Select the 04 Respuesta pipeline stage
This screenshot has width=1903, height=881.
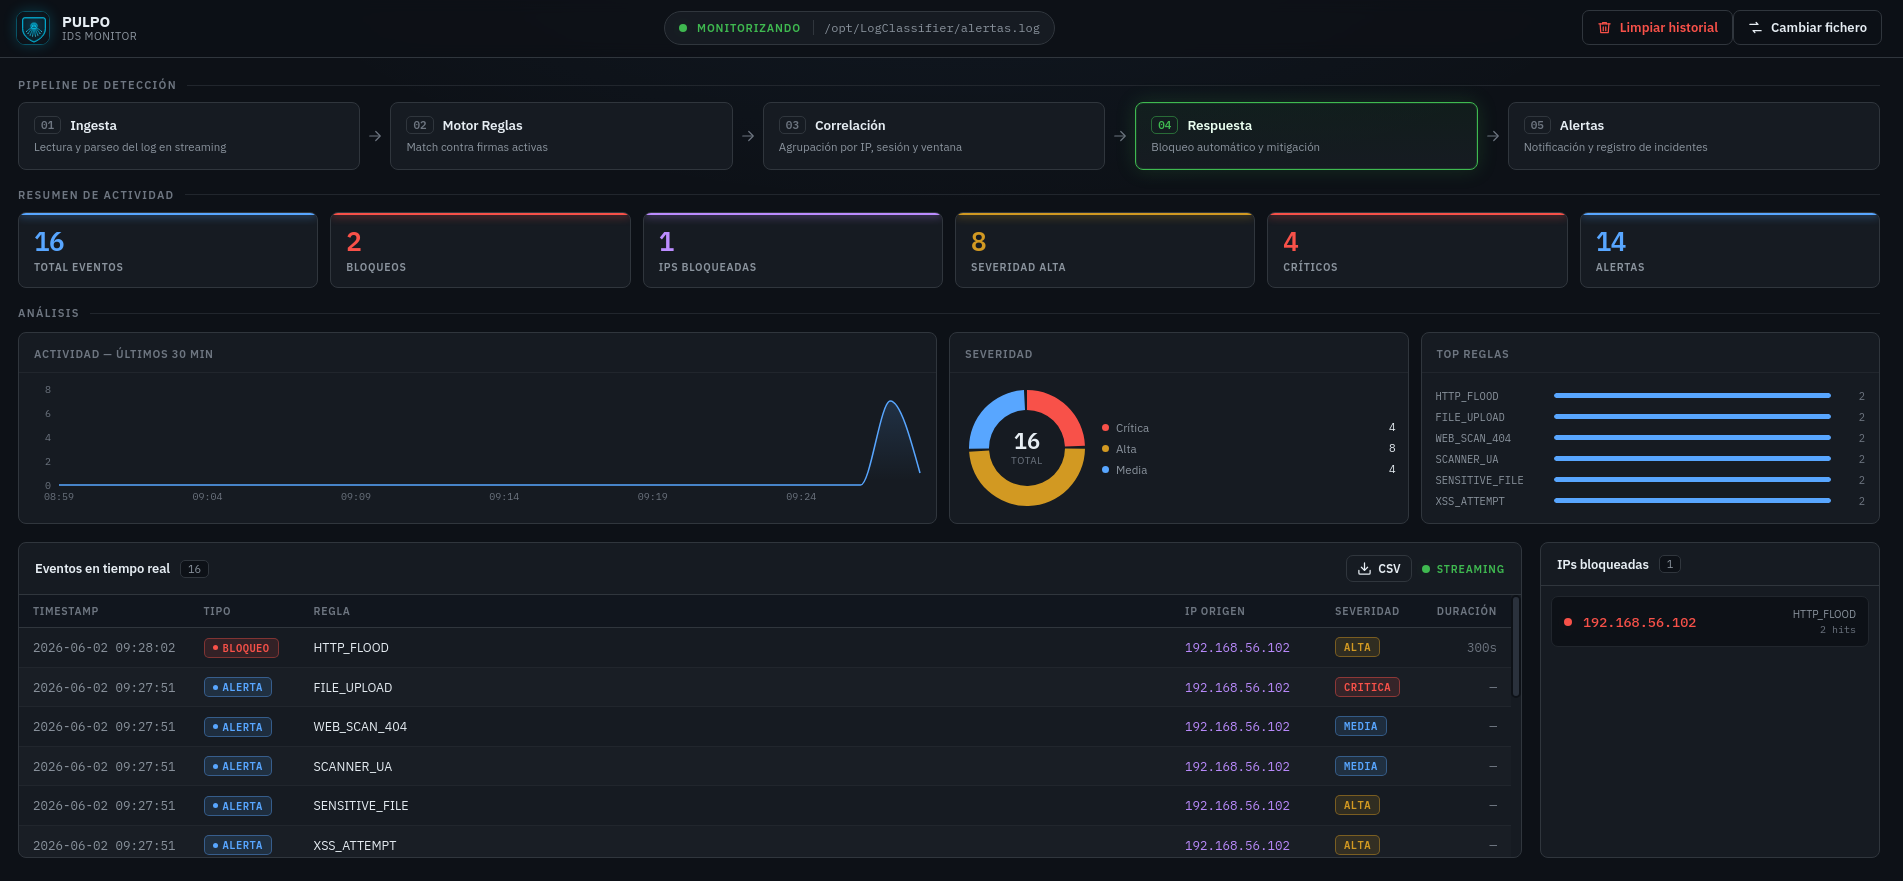[1306, 136]
